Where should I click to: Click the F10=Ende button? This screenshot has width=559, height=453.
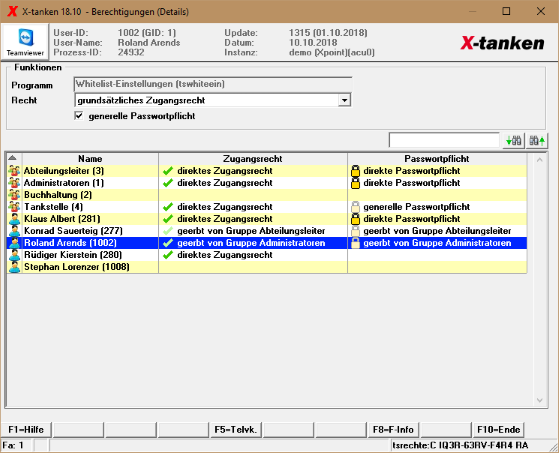[x=498, y=429]
